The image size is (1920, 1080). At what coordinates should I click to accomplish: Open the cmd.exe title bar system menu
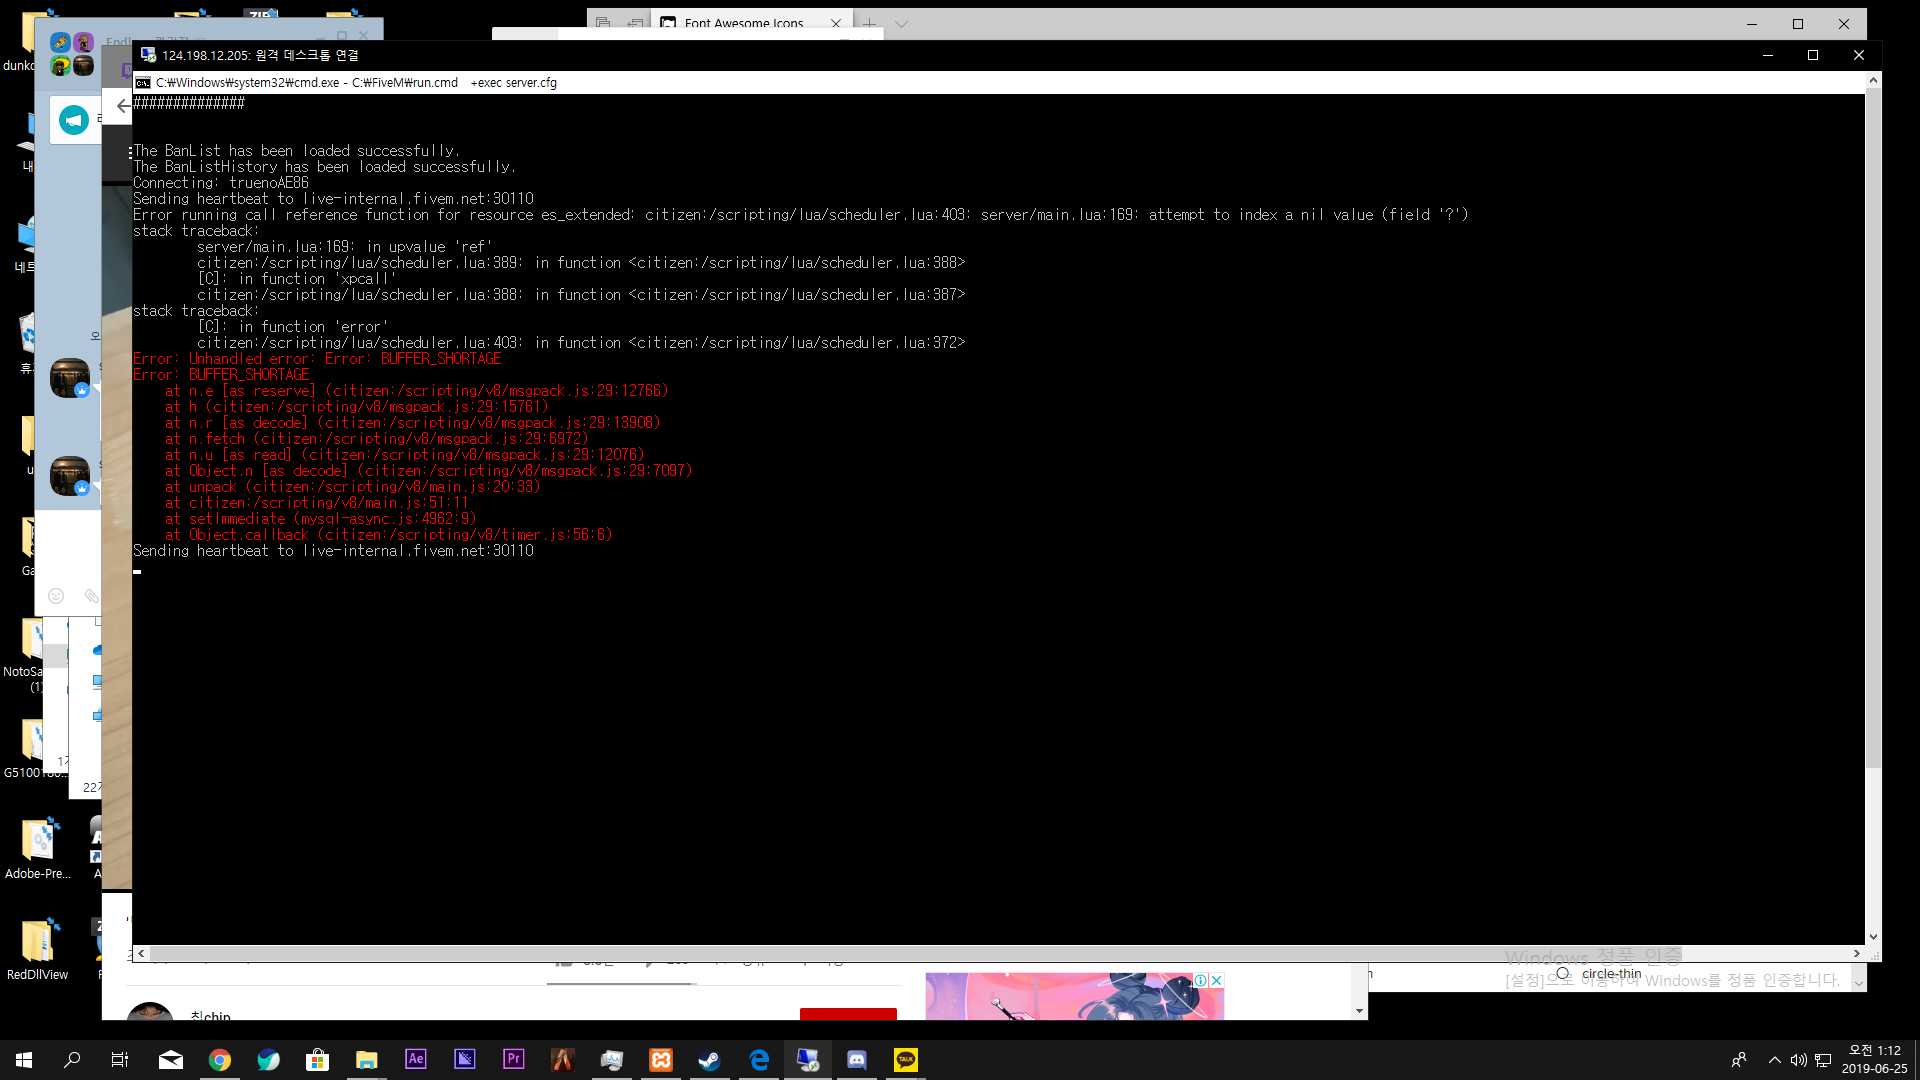(142, 83)
